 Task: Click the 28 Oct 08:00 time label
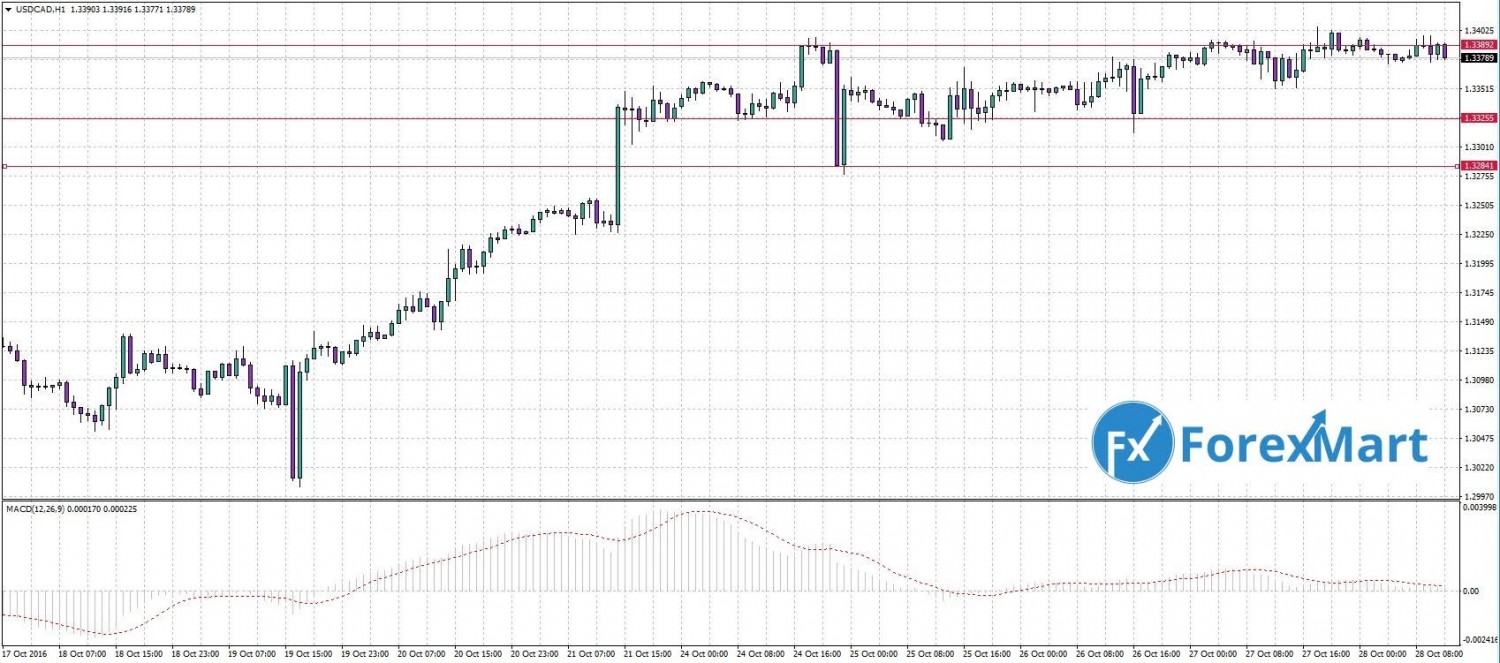pos(1439,655)
